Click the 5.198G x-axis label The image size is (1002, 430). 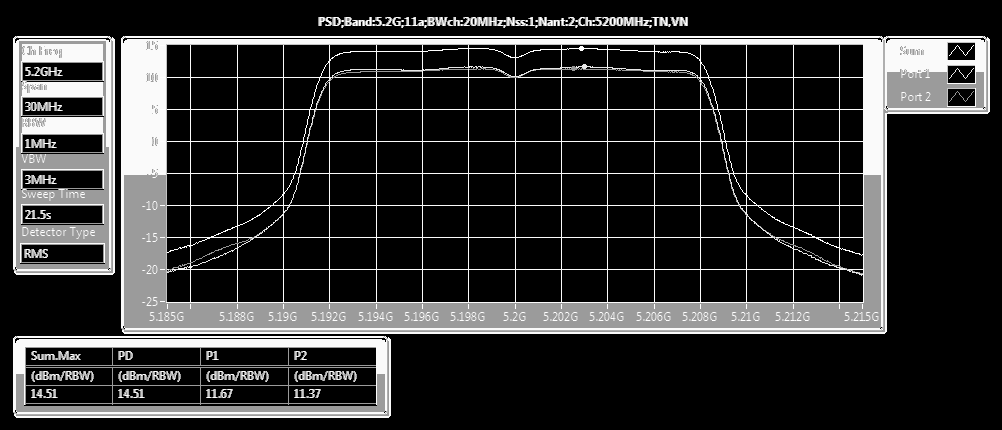468,317
